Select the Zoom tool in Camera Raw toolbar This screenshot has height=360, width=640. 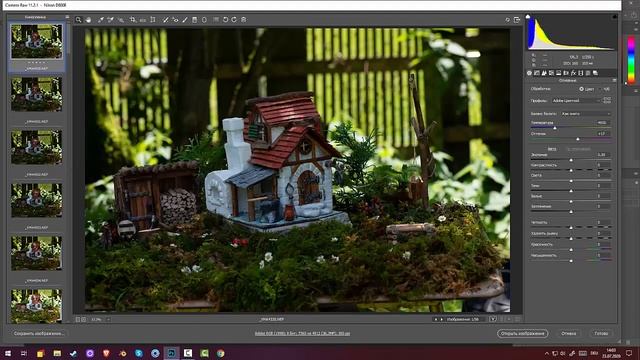(78, 20)
